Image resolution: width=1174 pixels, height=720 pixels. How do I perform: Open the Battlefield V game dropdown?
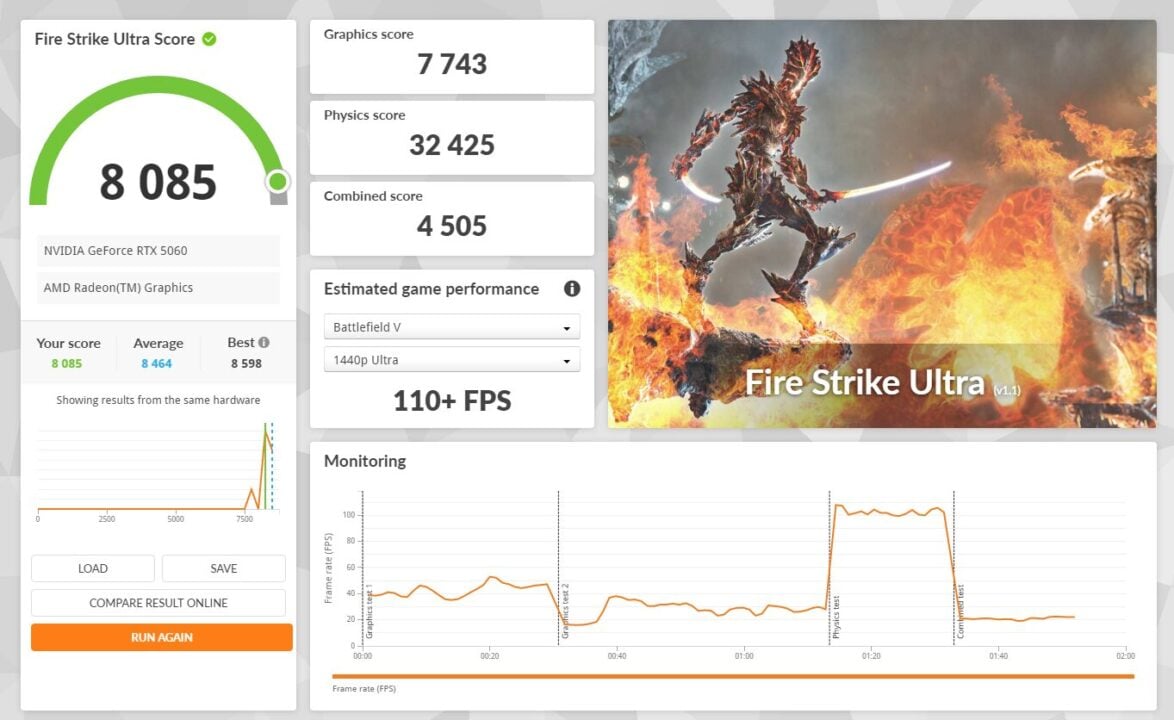[x=451, y=327]
